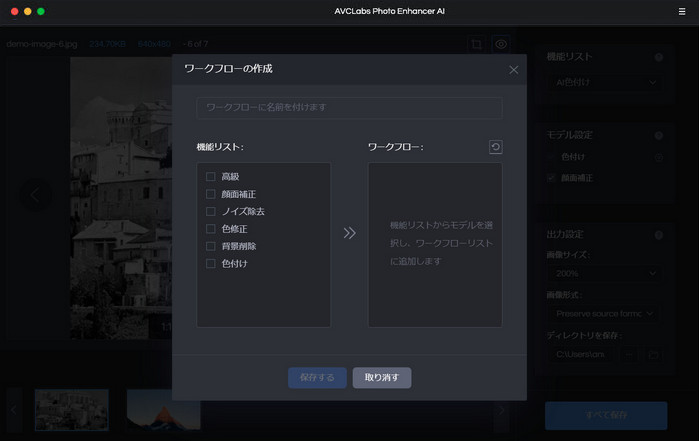Click help icon beside 機能リスト panel title
The width and height of the screenshot is (699, 441).
tap(659, 57)
